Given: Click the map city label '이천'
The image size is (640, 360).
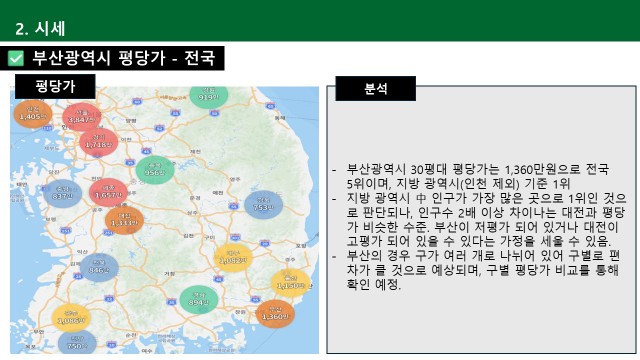Looking at the screenshot, I should pyautogui.click(x=126, y=139).
